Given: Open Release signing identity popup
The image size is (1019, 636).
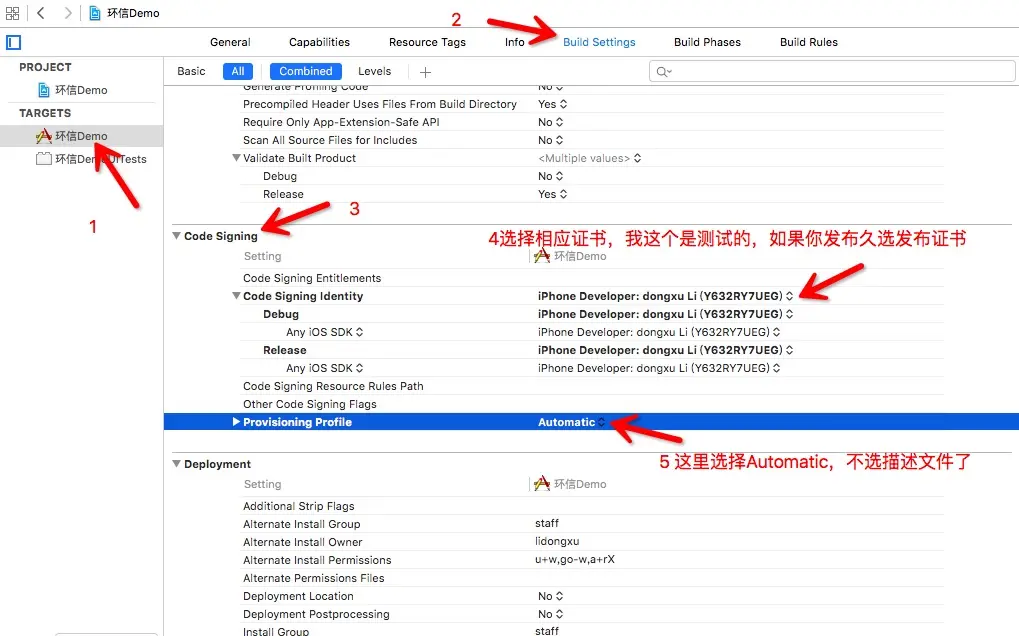Looking at the screenshot, I should (x=665, y=350).
